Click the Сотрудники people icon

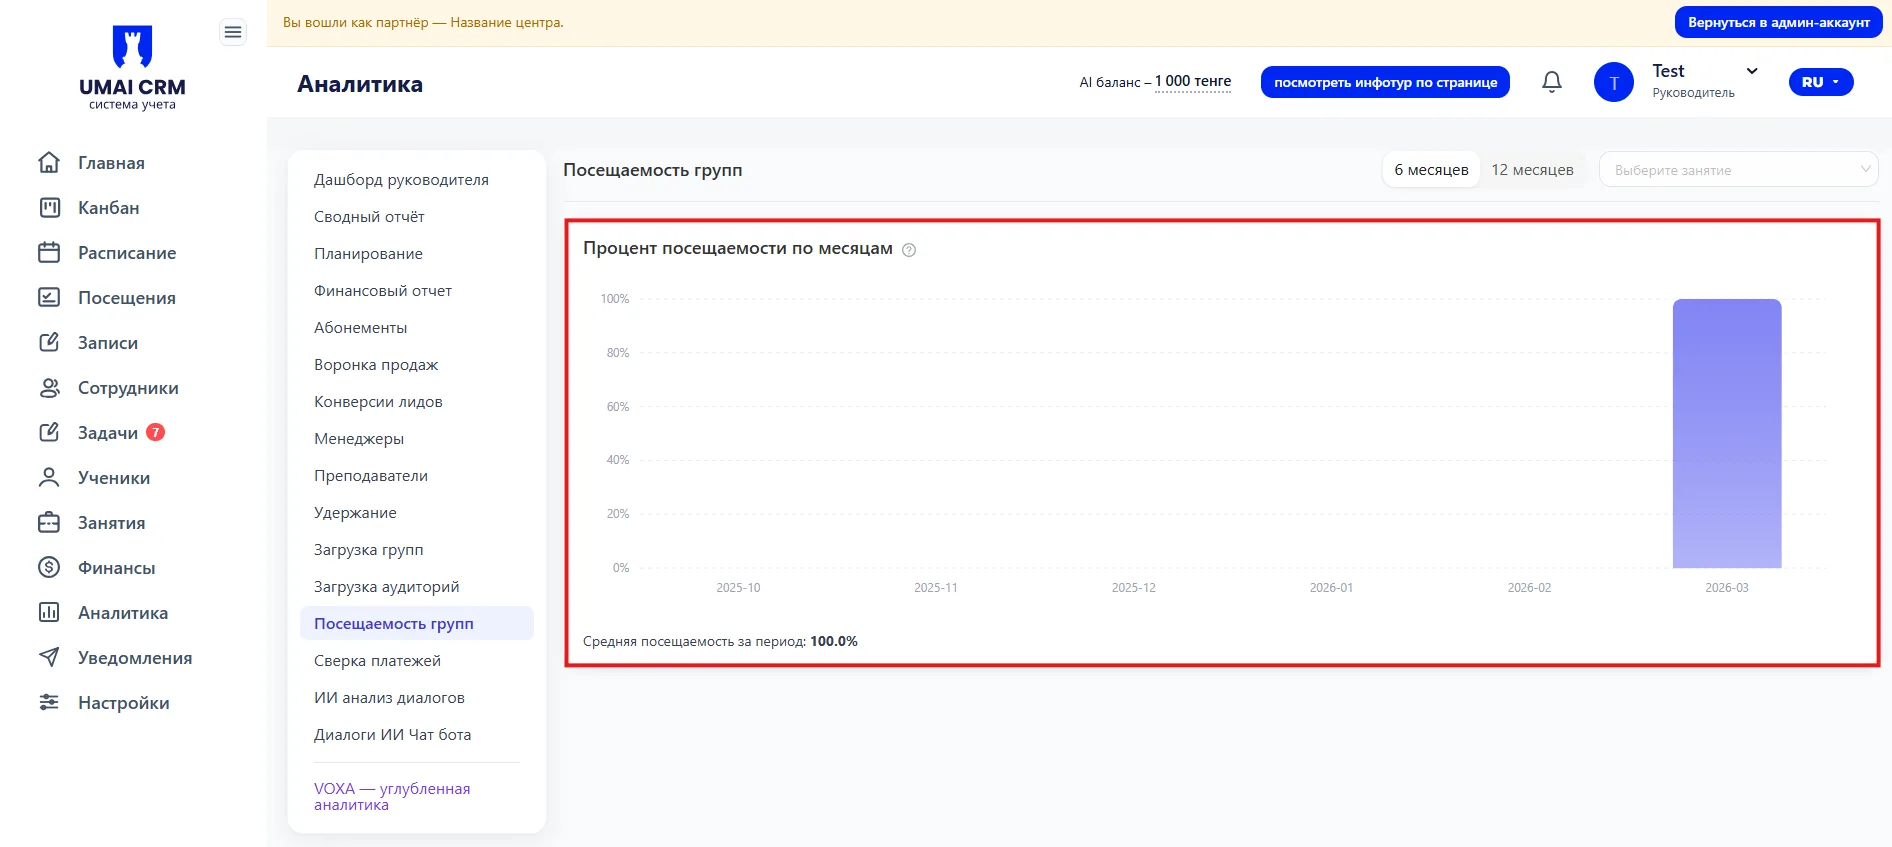(49, 387)
